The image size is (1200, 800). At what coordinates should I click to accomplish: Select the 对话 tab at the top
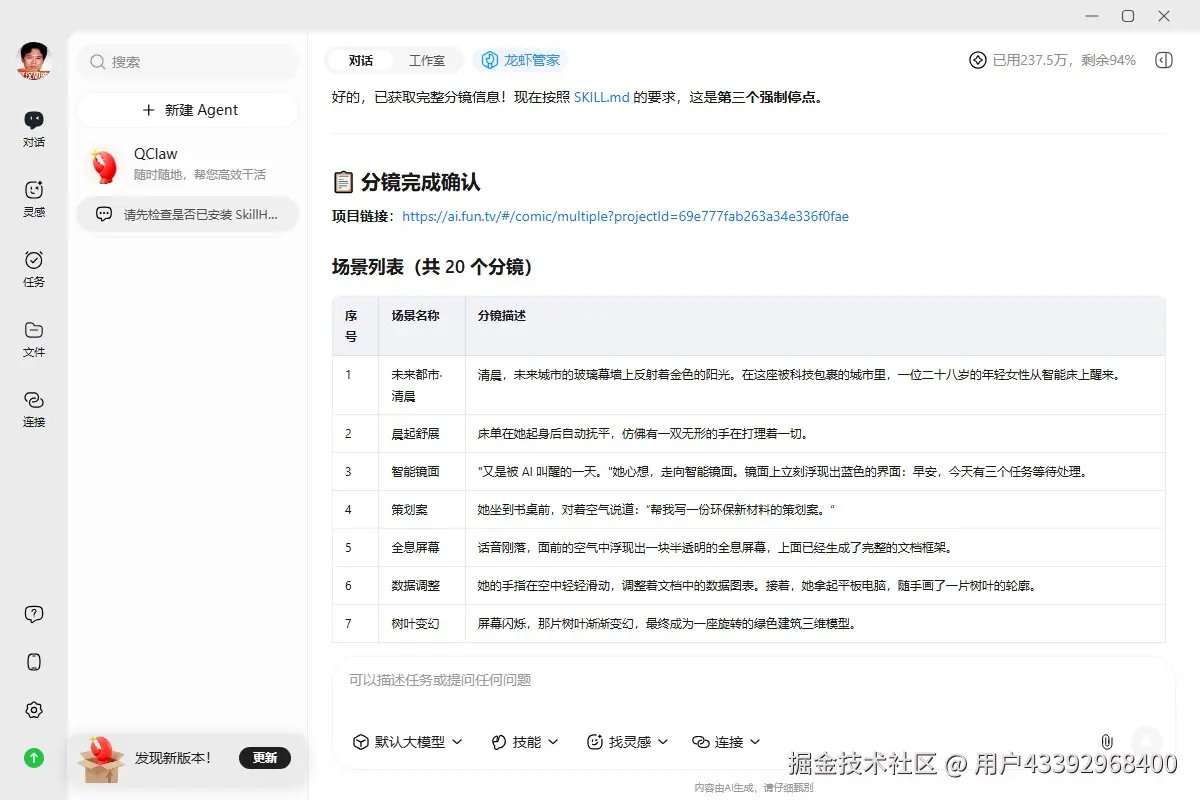359,60
